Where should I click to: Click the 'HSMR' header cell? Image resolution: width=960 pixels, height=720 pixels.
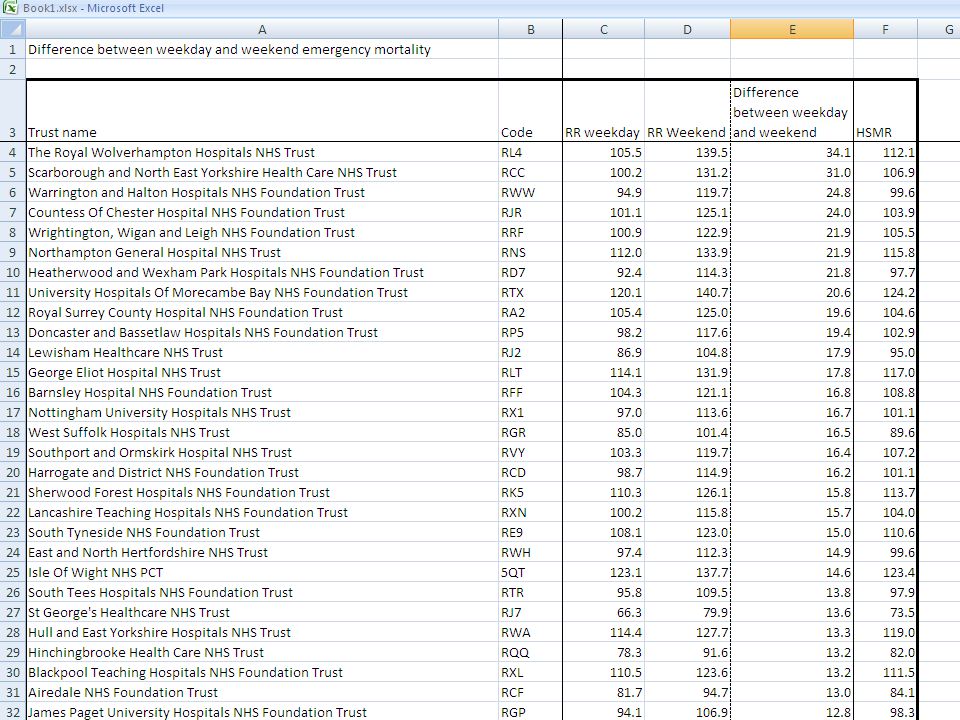tap(885, 111)
